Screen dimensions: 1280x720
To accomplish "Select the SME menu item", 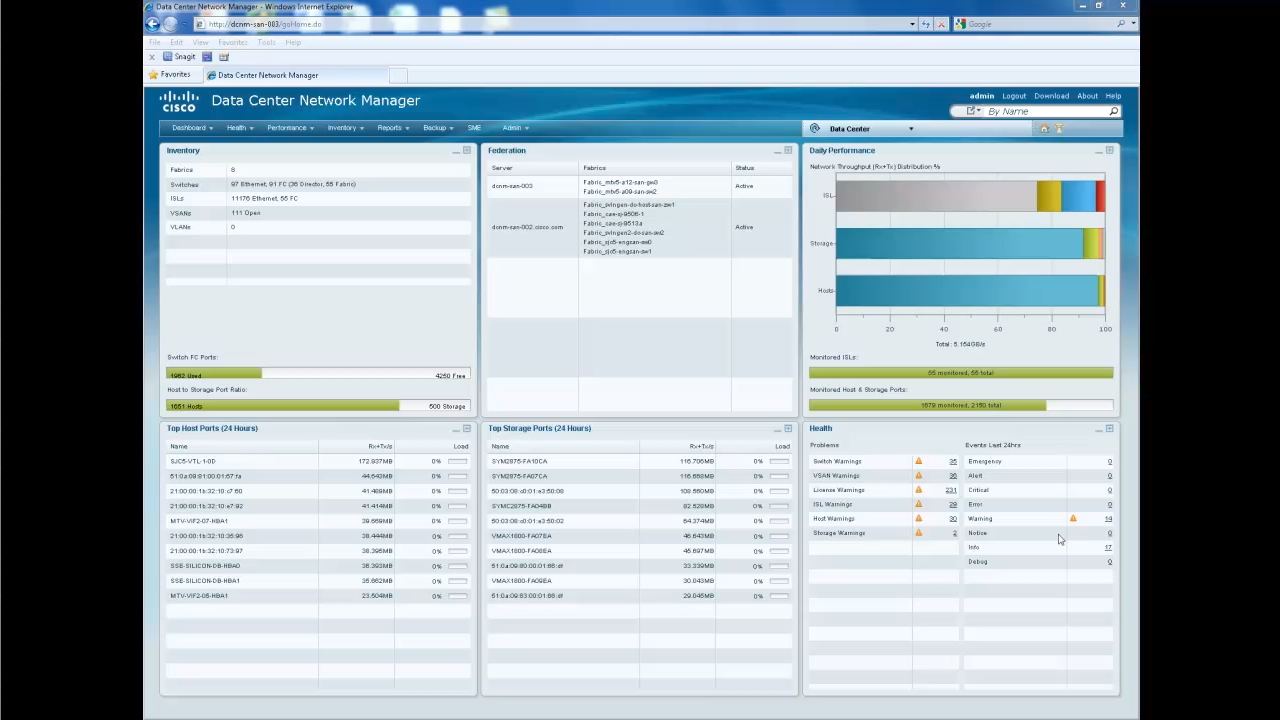I will pyautogui.click(x=474, y=128).
